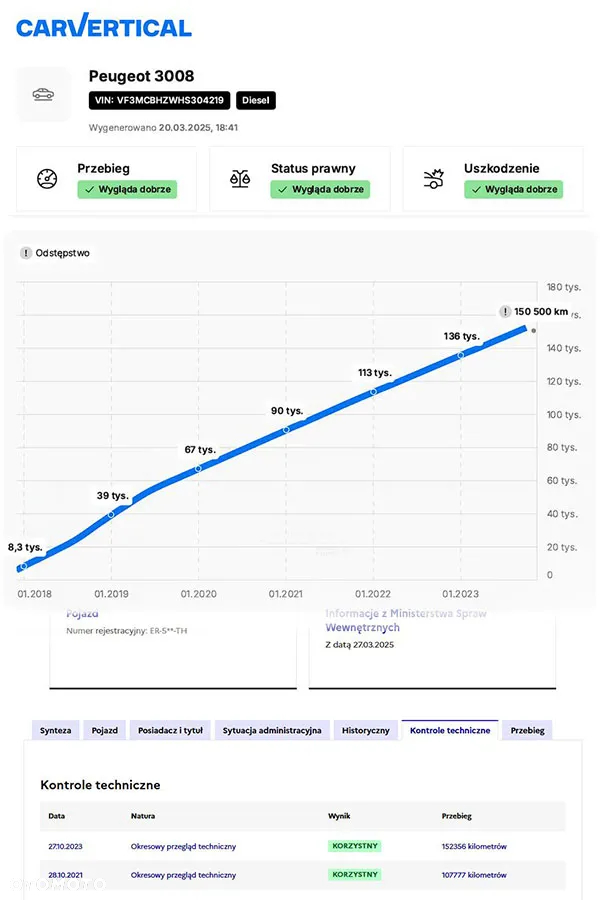Click the 90 tys. chart data point
The width and height of the screenshot is (600, 900).
[x=286, y=430]
